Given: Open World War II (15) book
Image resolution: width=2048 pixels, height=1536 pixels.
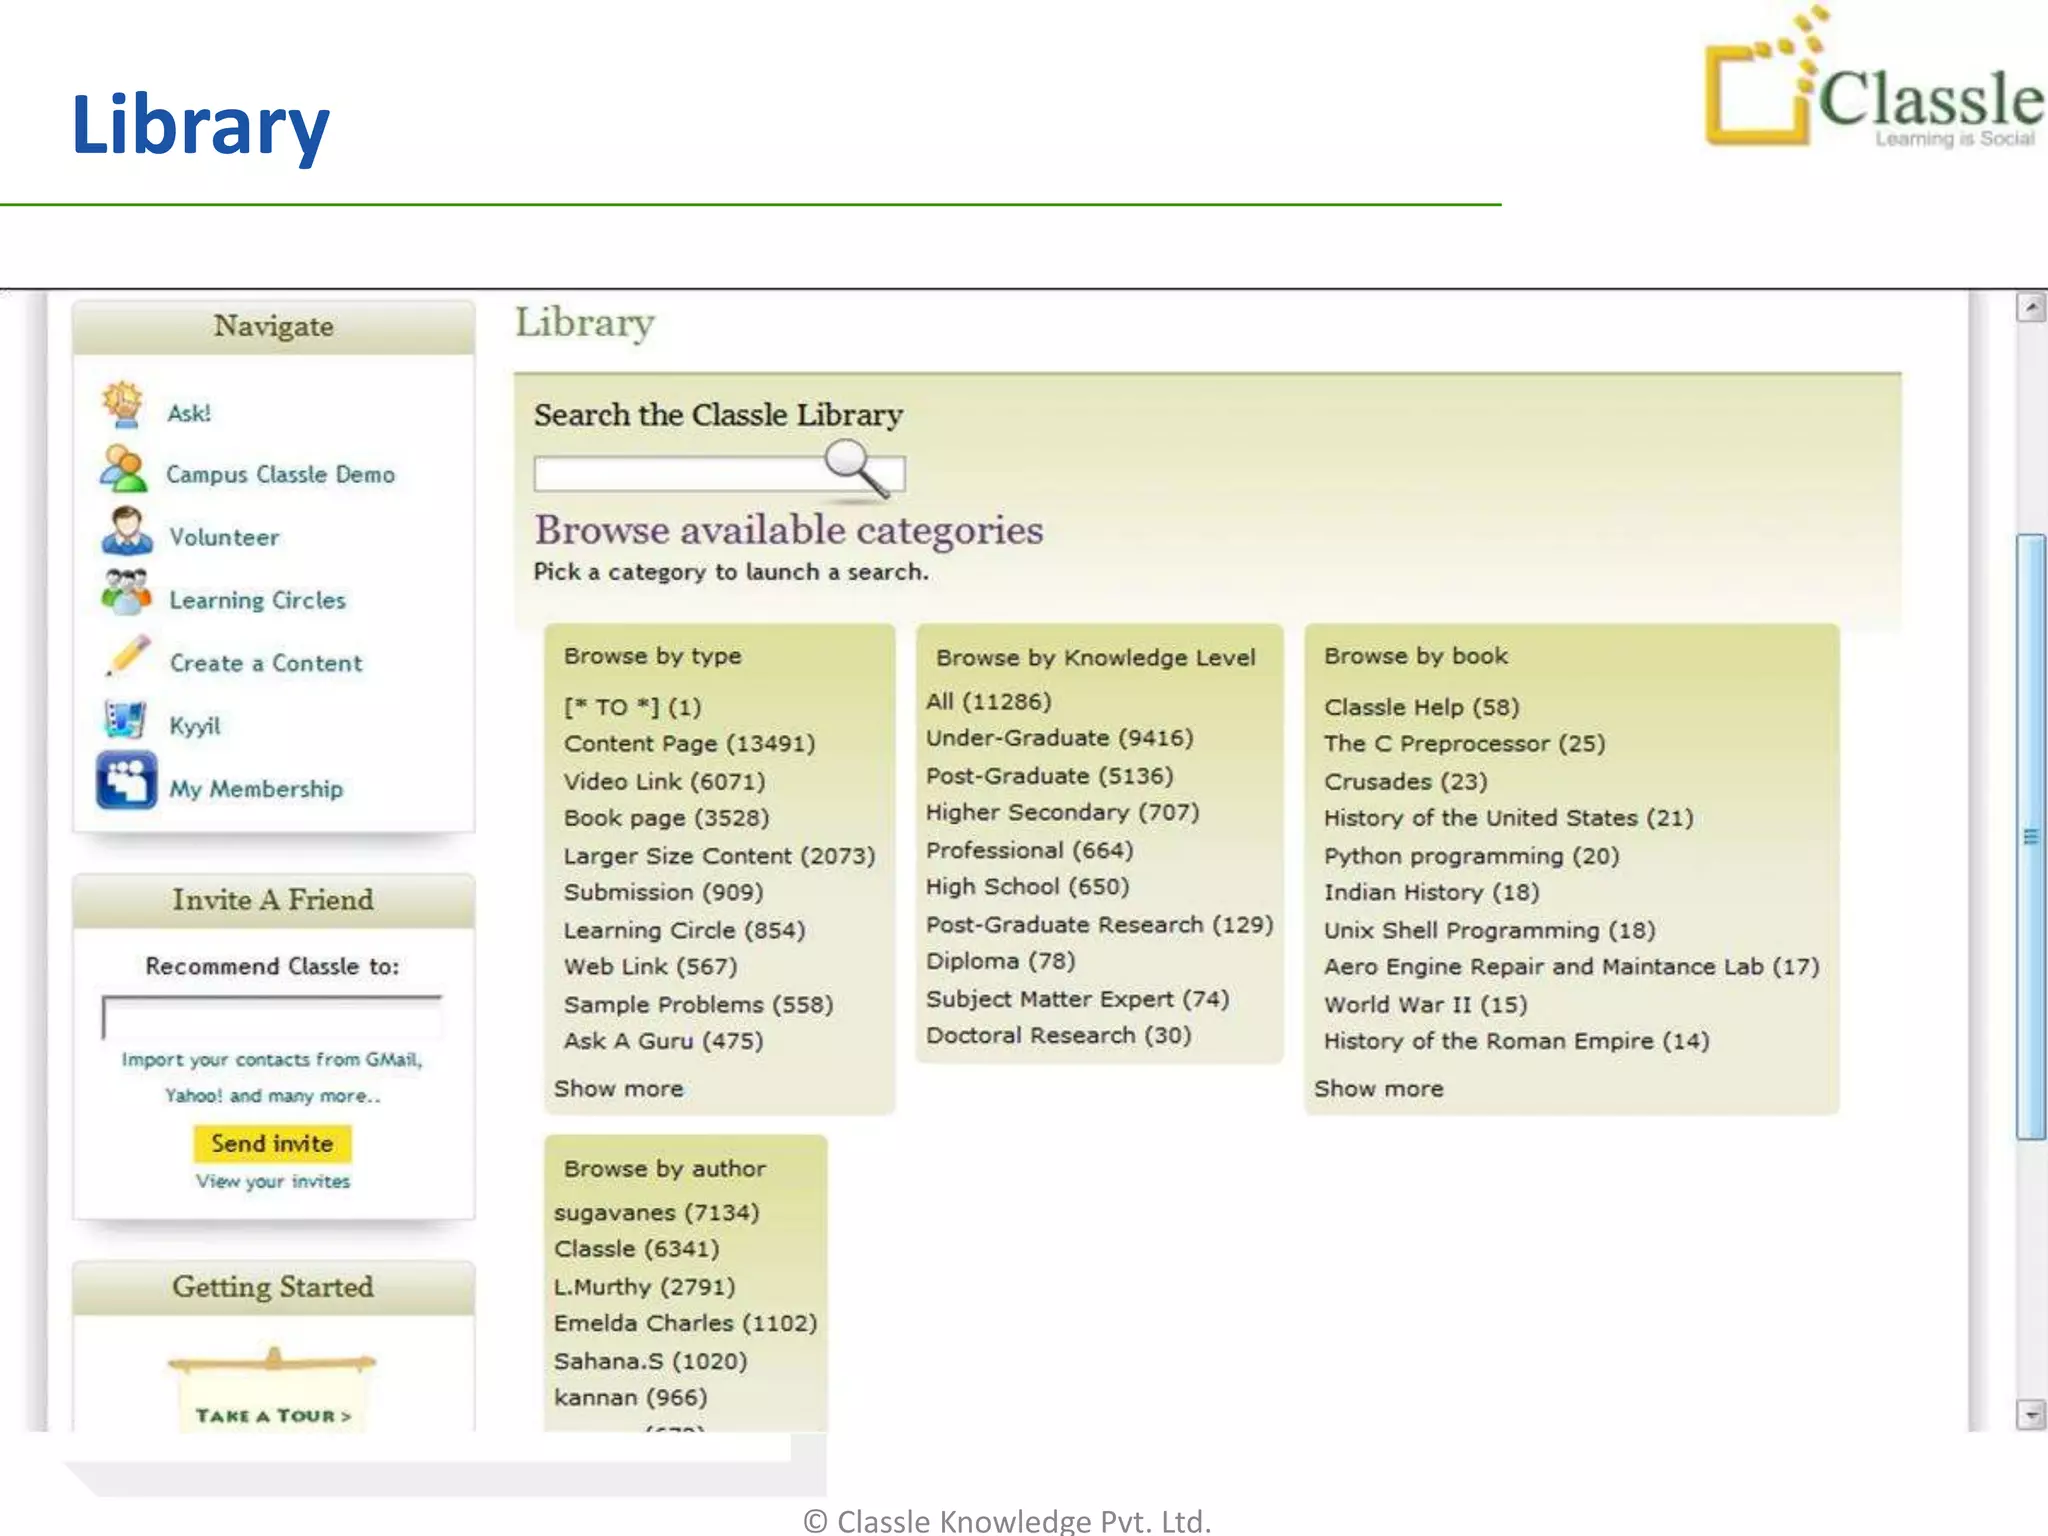Looking at the screenshot, I should click(x=1426, y=1005).
